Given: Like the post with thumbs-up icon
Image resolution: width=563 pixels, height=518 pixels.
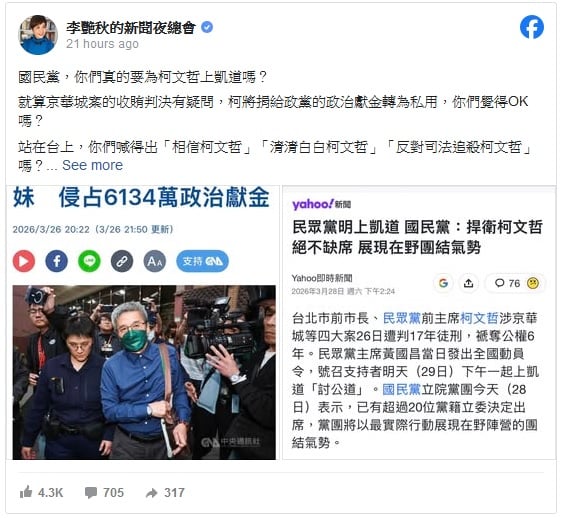Looking at the screenshot, I should 26,492.
